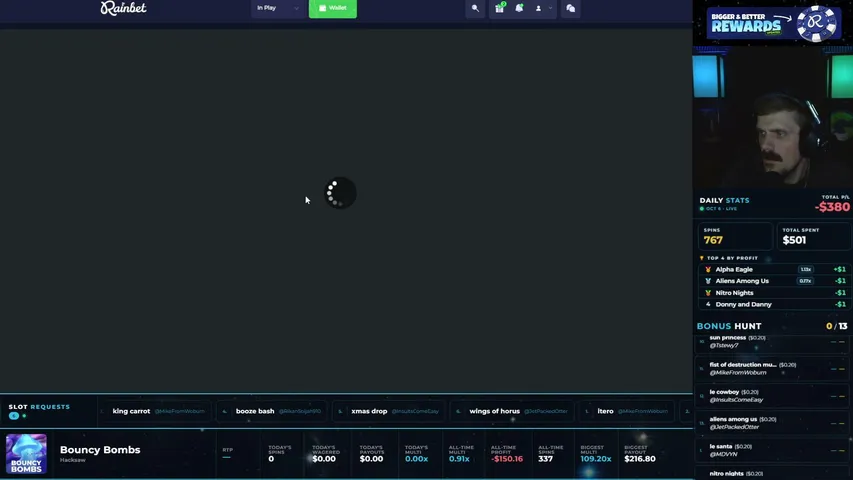
Task: Select the All-Time Profit '-$150.16' value
Action: pyautogui.click(x=507, y=459)
